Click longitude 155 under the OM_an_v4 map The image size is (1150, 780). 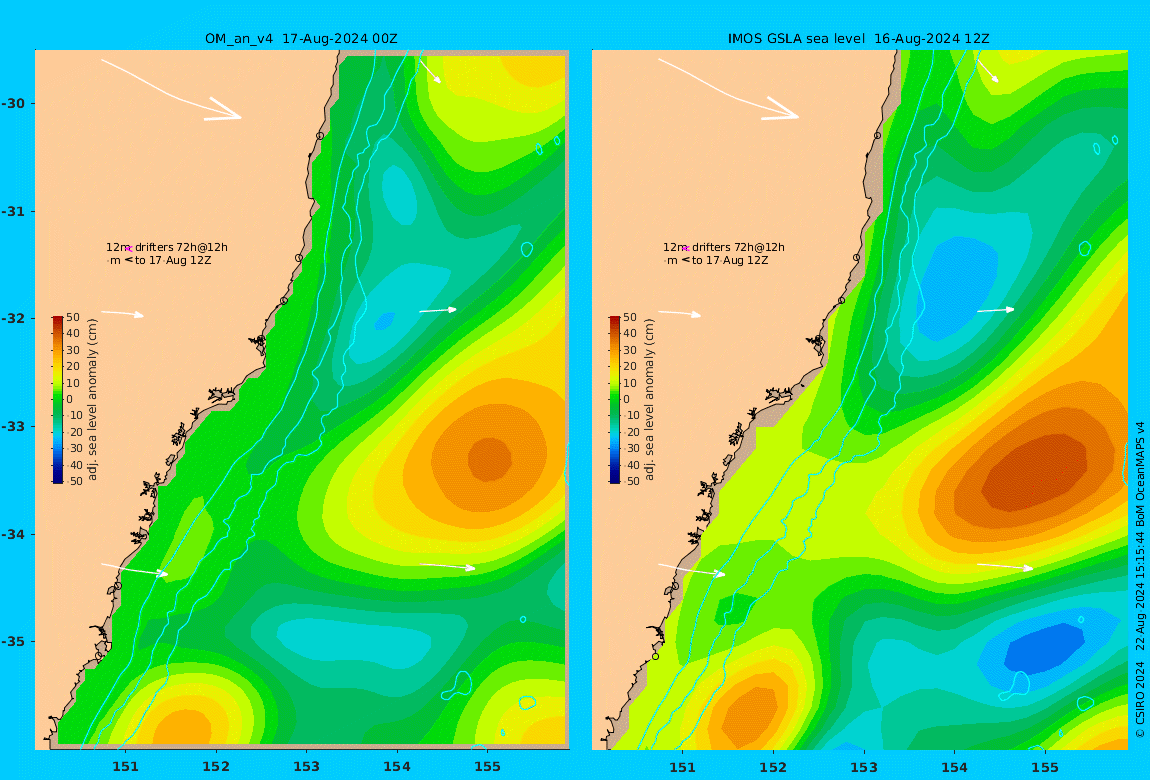pos(488,767)
